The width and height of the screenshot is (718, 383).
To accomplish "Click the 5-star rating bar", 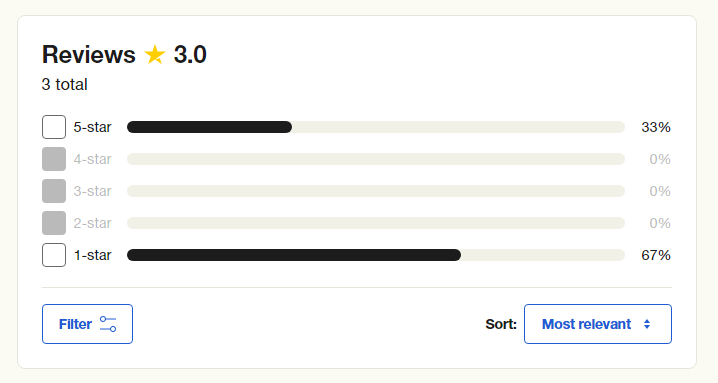I will [375, 127].
